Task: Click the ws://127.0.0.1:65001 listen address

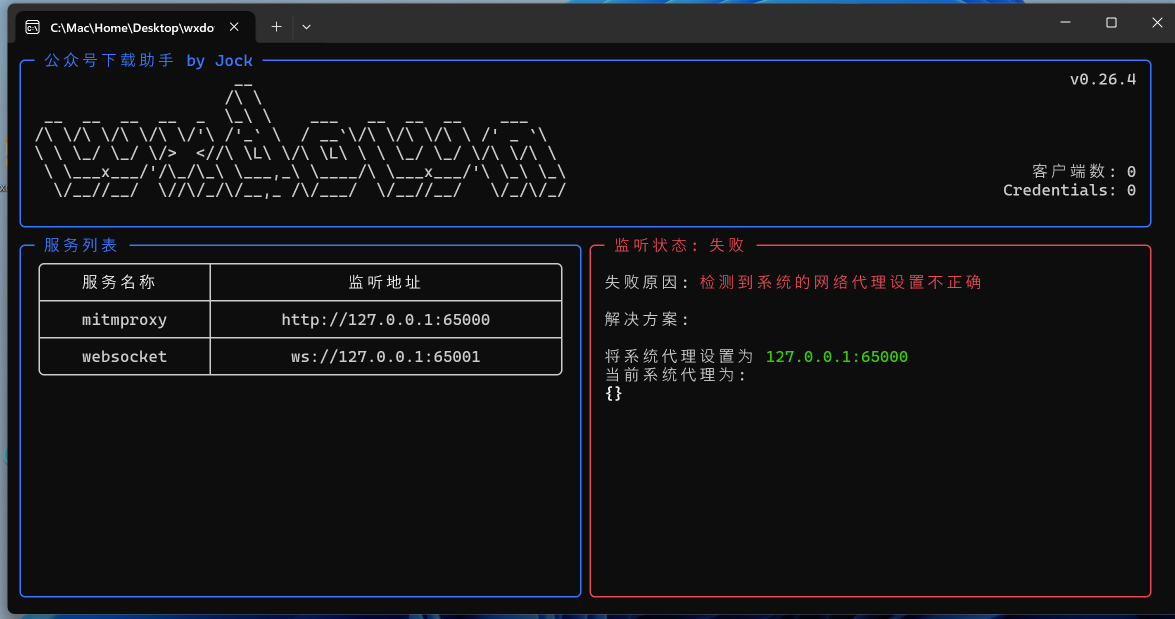Action: pyautogui.click(x=385, y=356)
